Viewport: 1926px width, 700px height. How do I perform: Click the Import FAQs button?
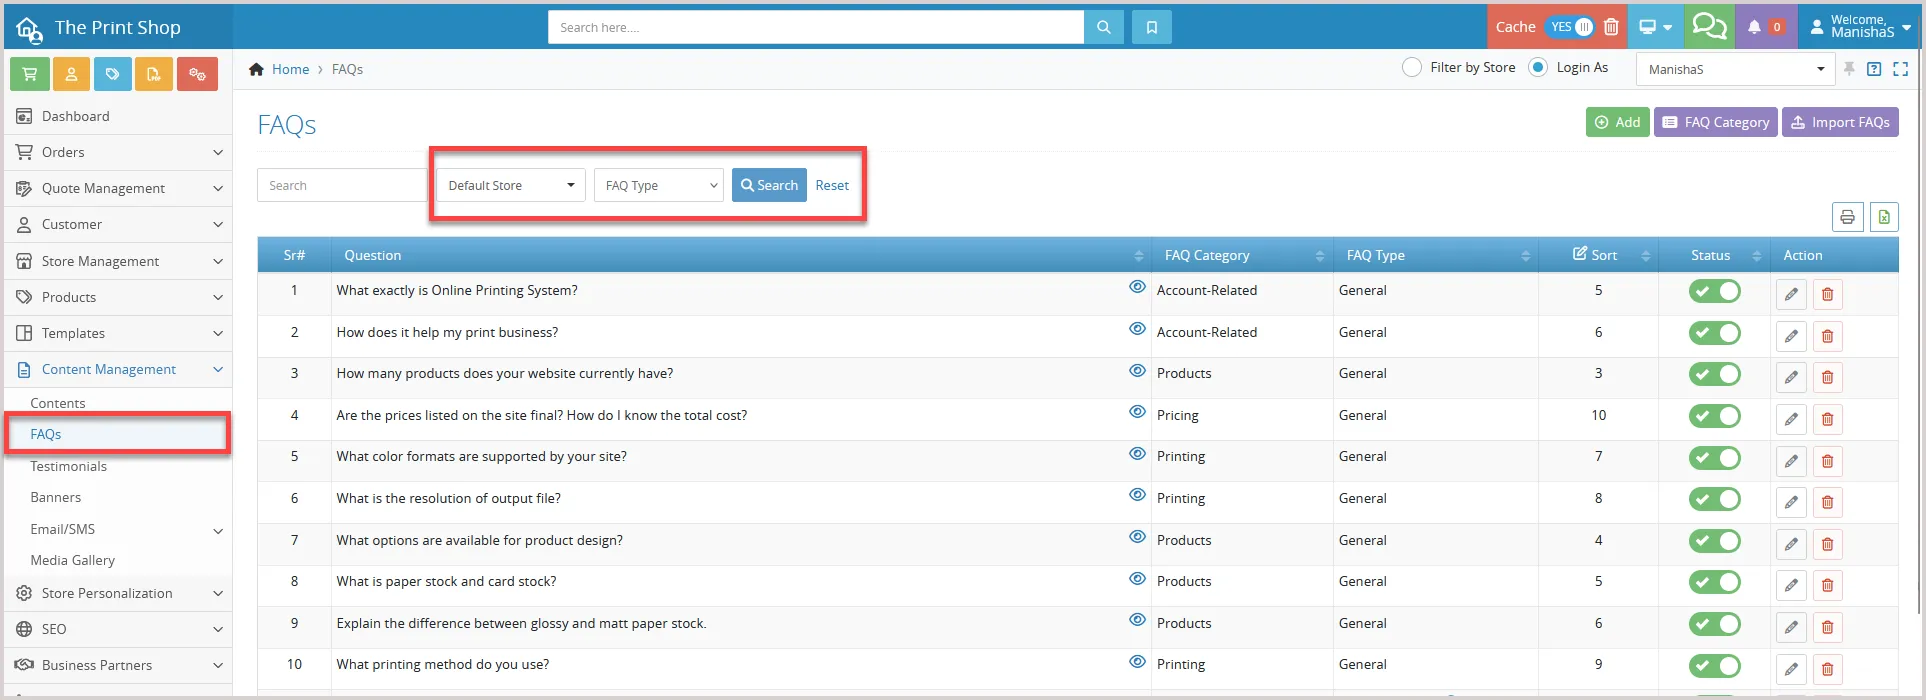pos(1840,122)
